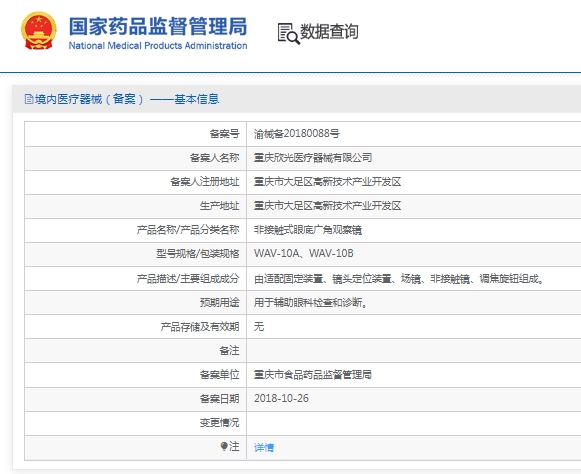
Task: Select 重庆欣光医疗器械有限公司 company name
Action: 313,158
